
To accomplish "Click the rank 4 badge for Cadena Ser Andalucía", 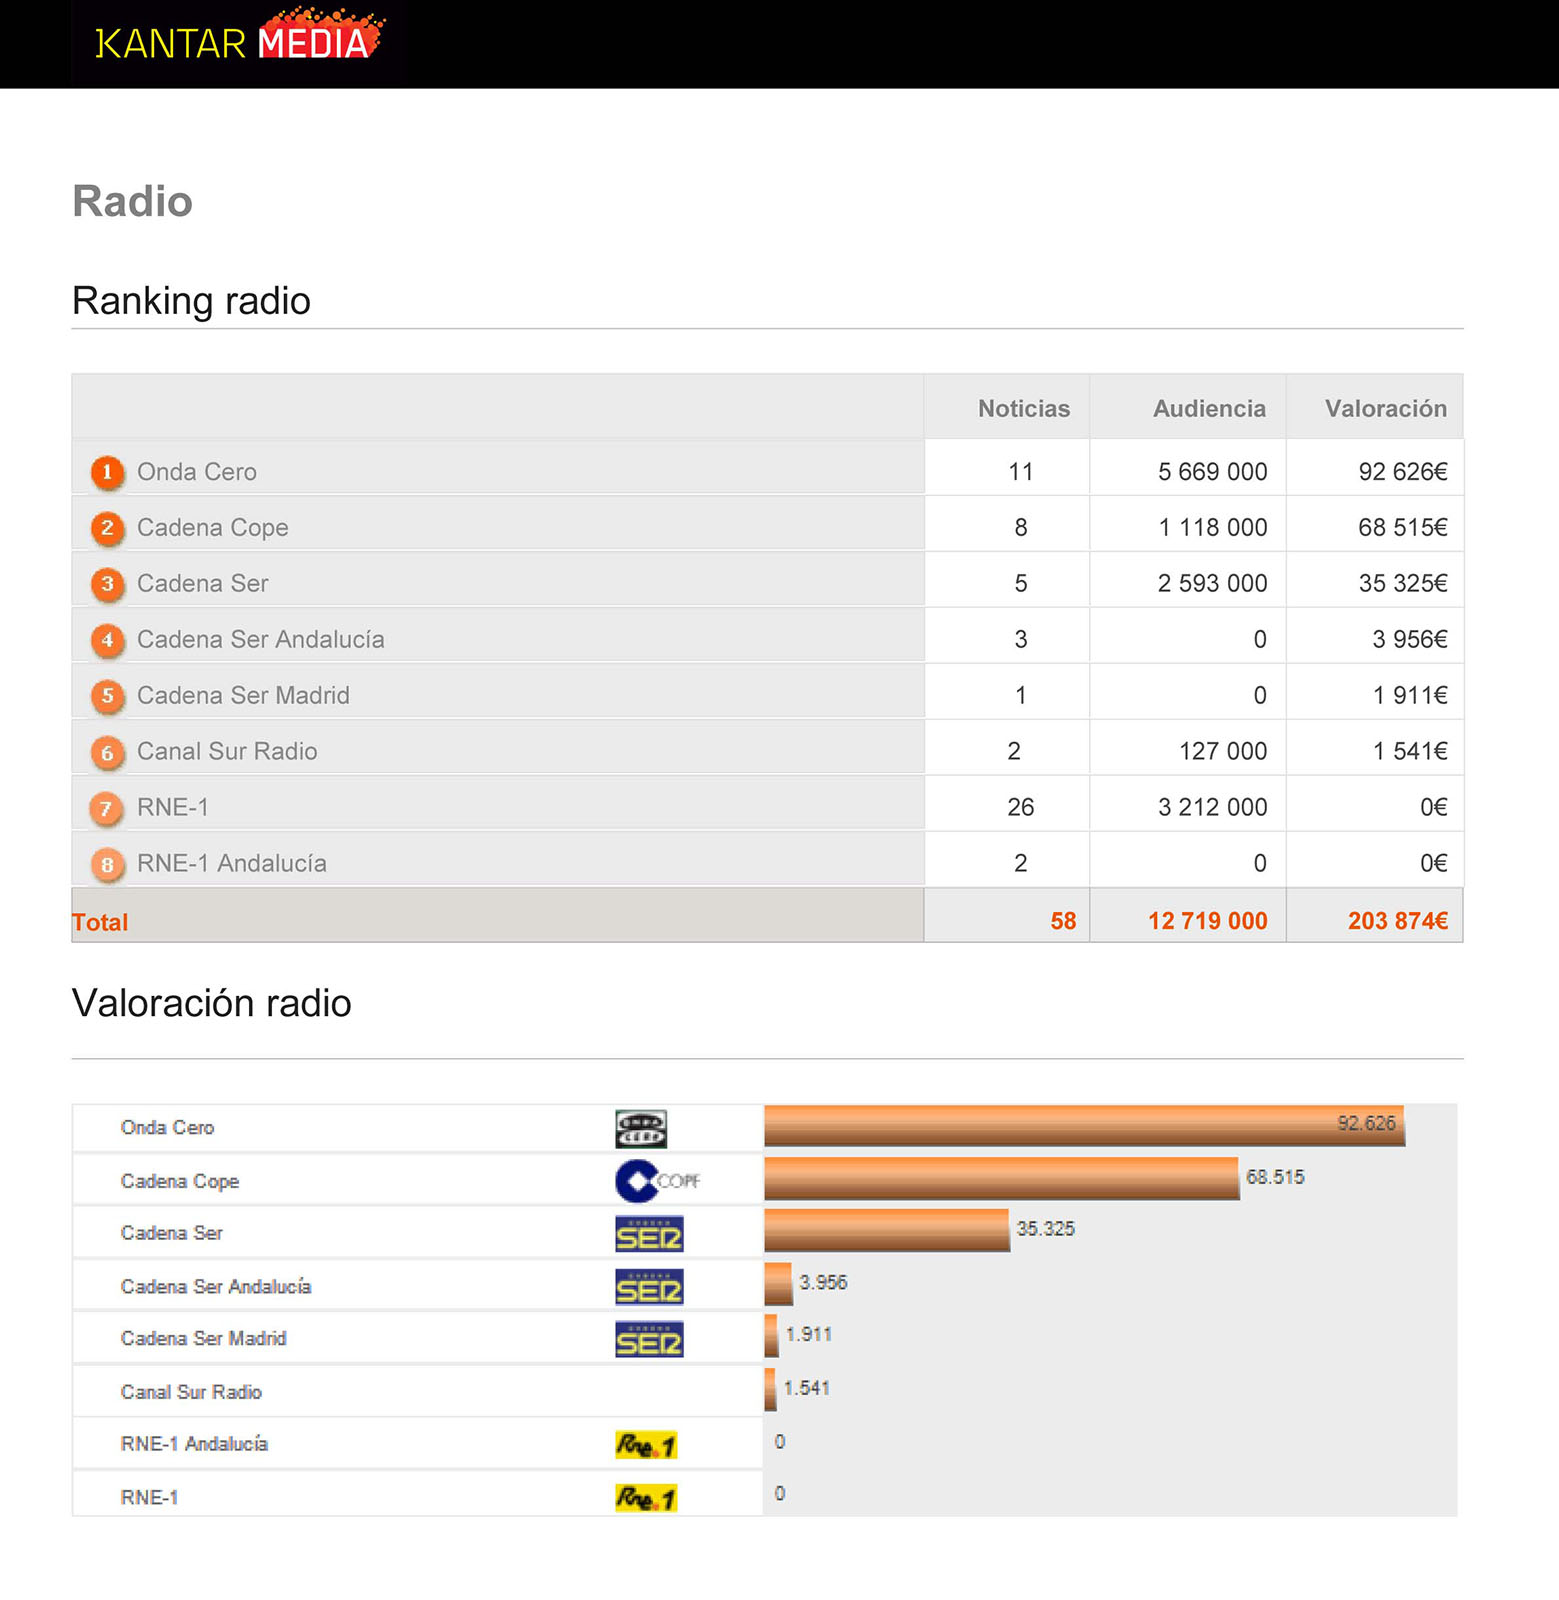I will [x=107, y=640].
